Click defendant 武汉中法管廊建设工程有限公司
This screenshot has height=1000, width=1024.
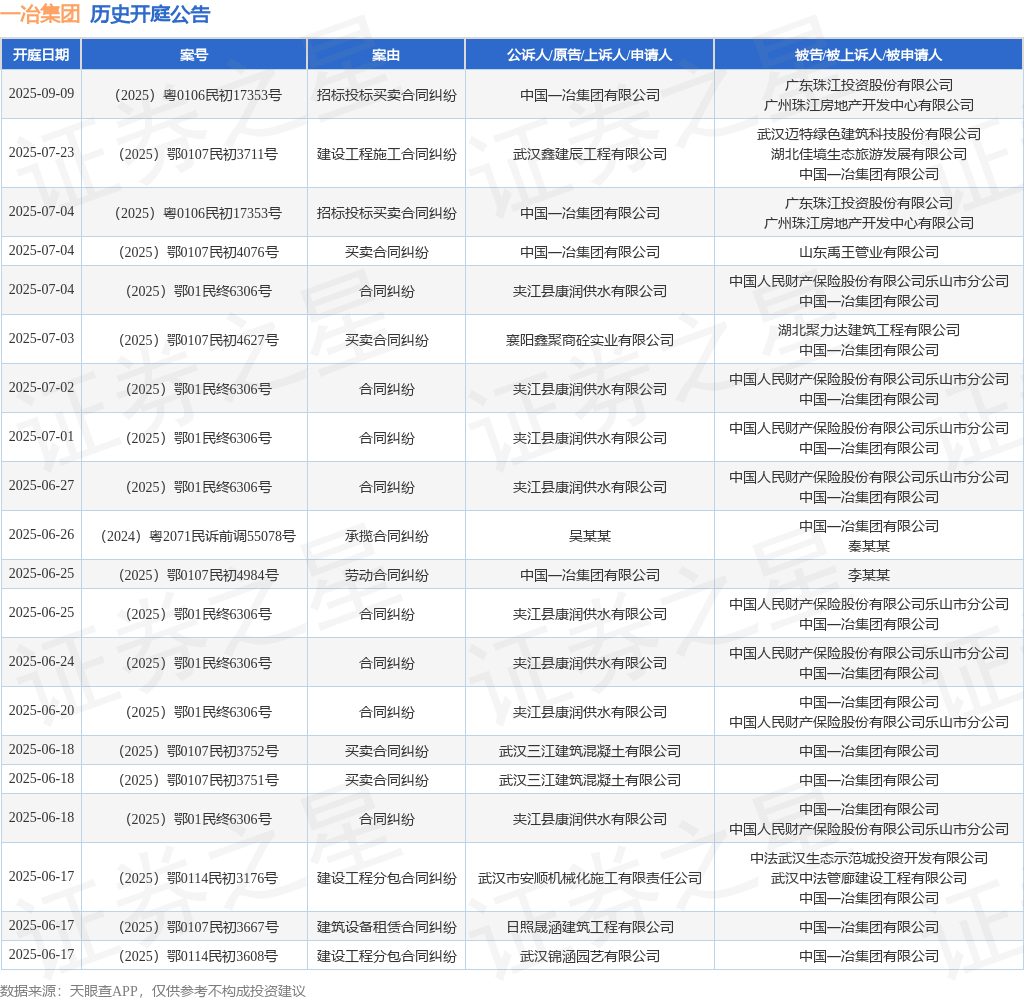coord(869,879)
